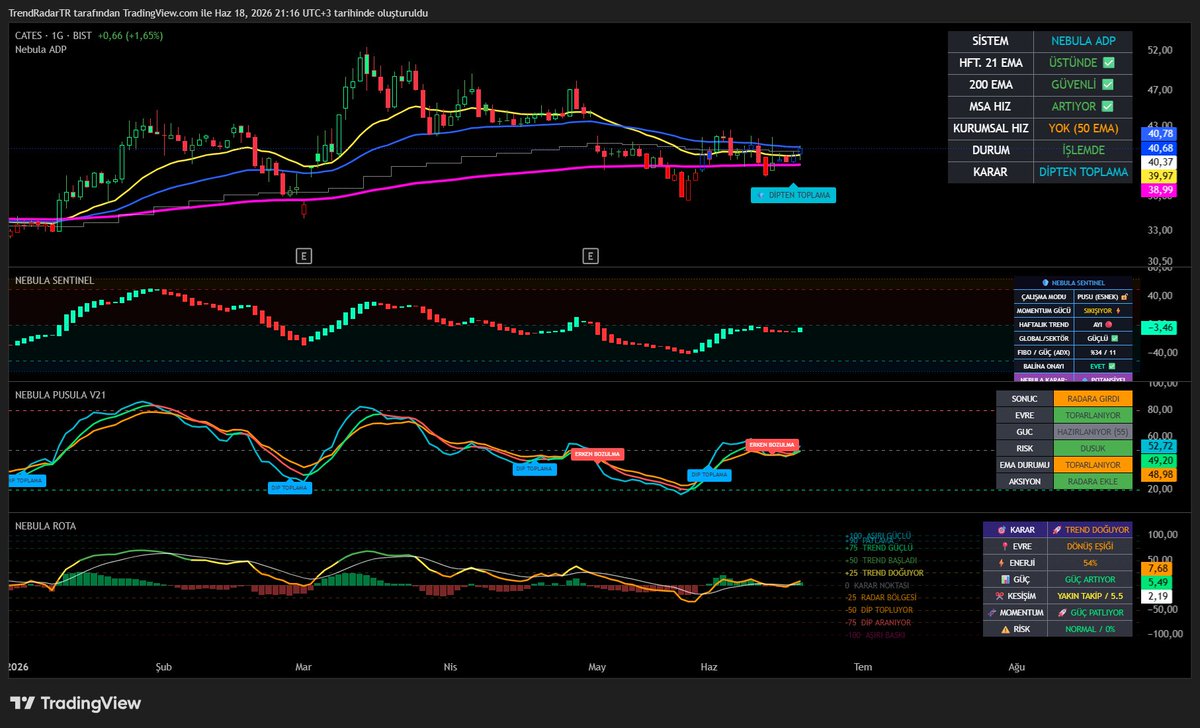1200x728 pixels.
Task: Click the Tem label on time axis
Action: [861, 665]
